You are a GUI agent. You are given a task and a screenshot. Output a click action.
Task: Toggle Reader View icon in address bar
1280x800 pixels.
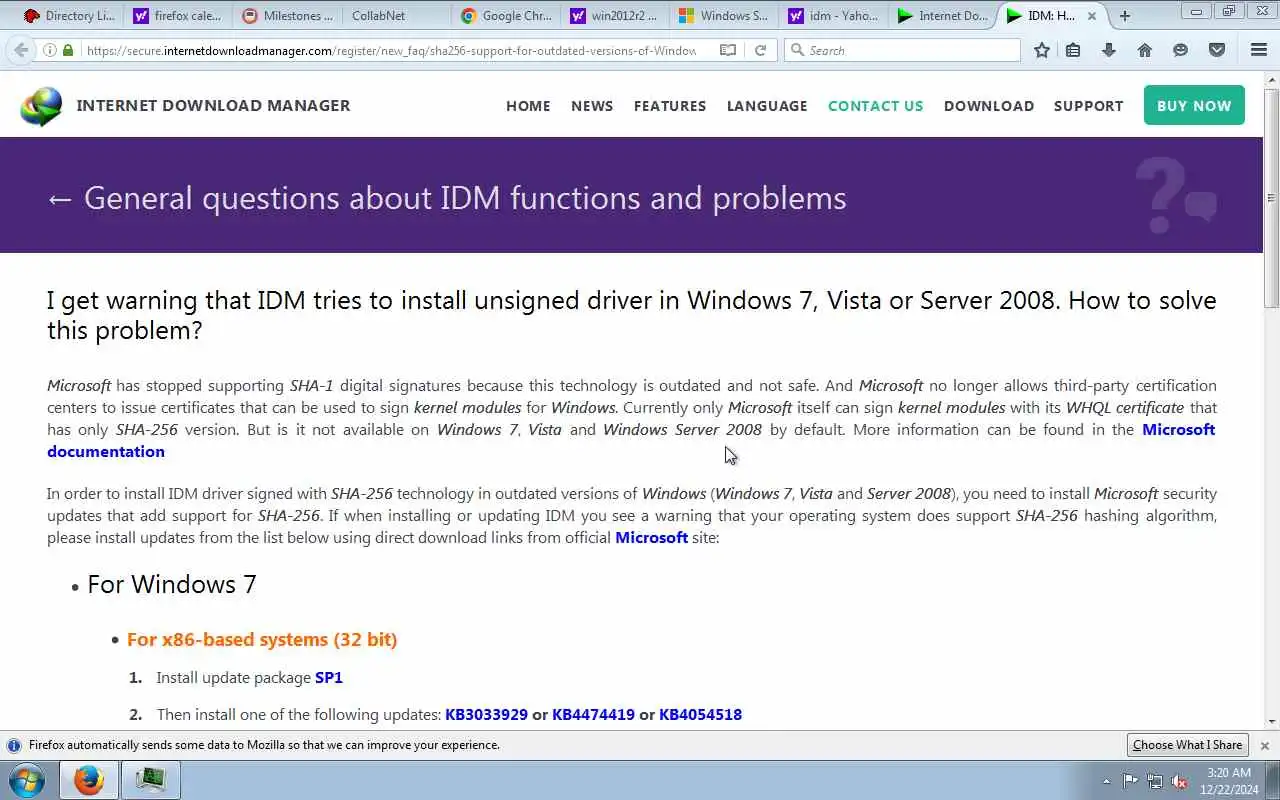pos(728,50)
